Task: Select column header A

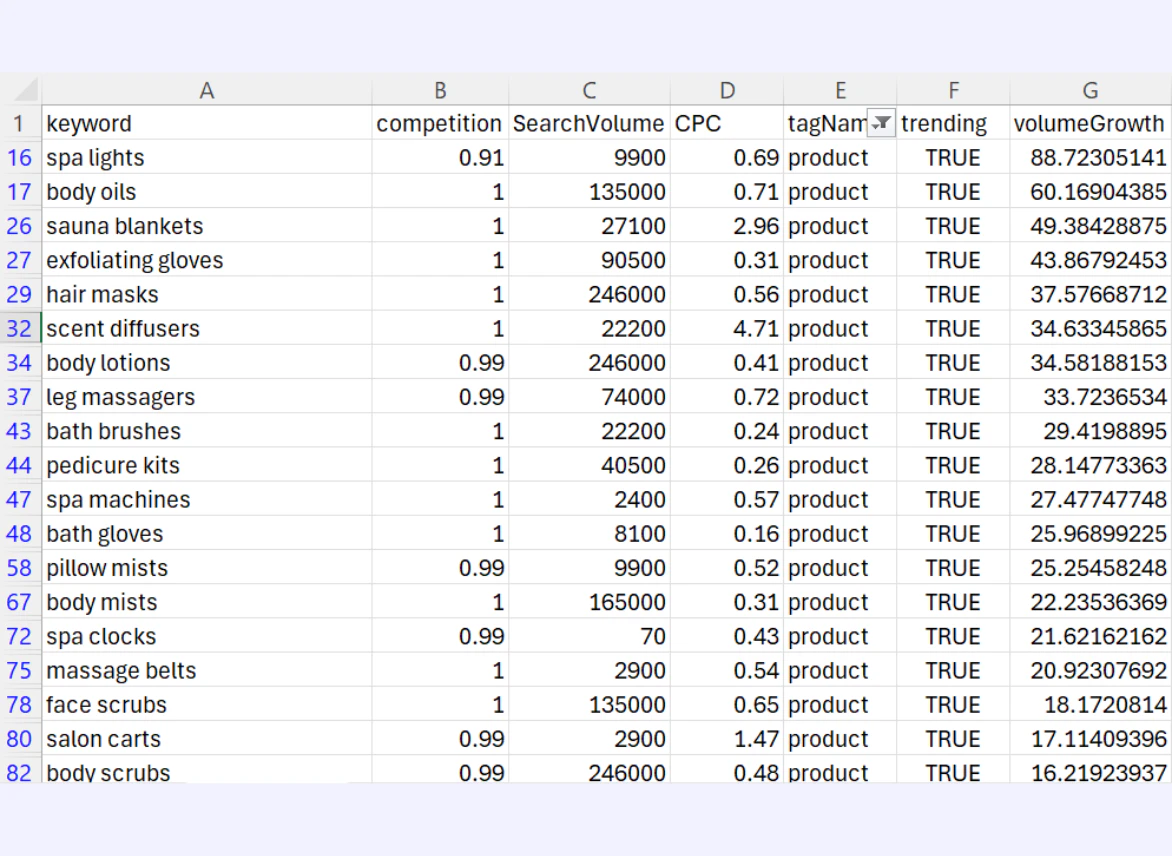Action: pos(207,89)
